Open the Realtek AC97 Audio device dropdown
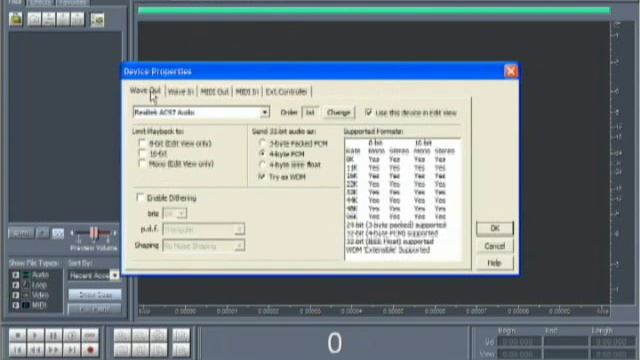Viewport: 640px width, 360px height. [x=264, y=112]
